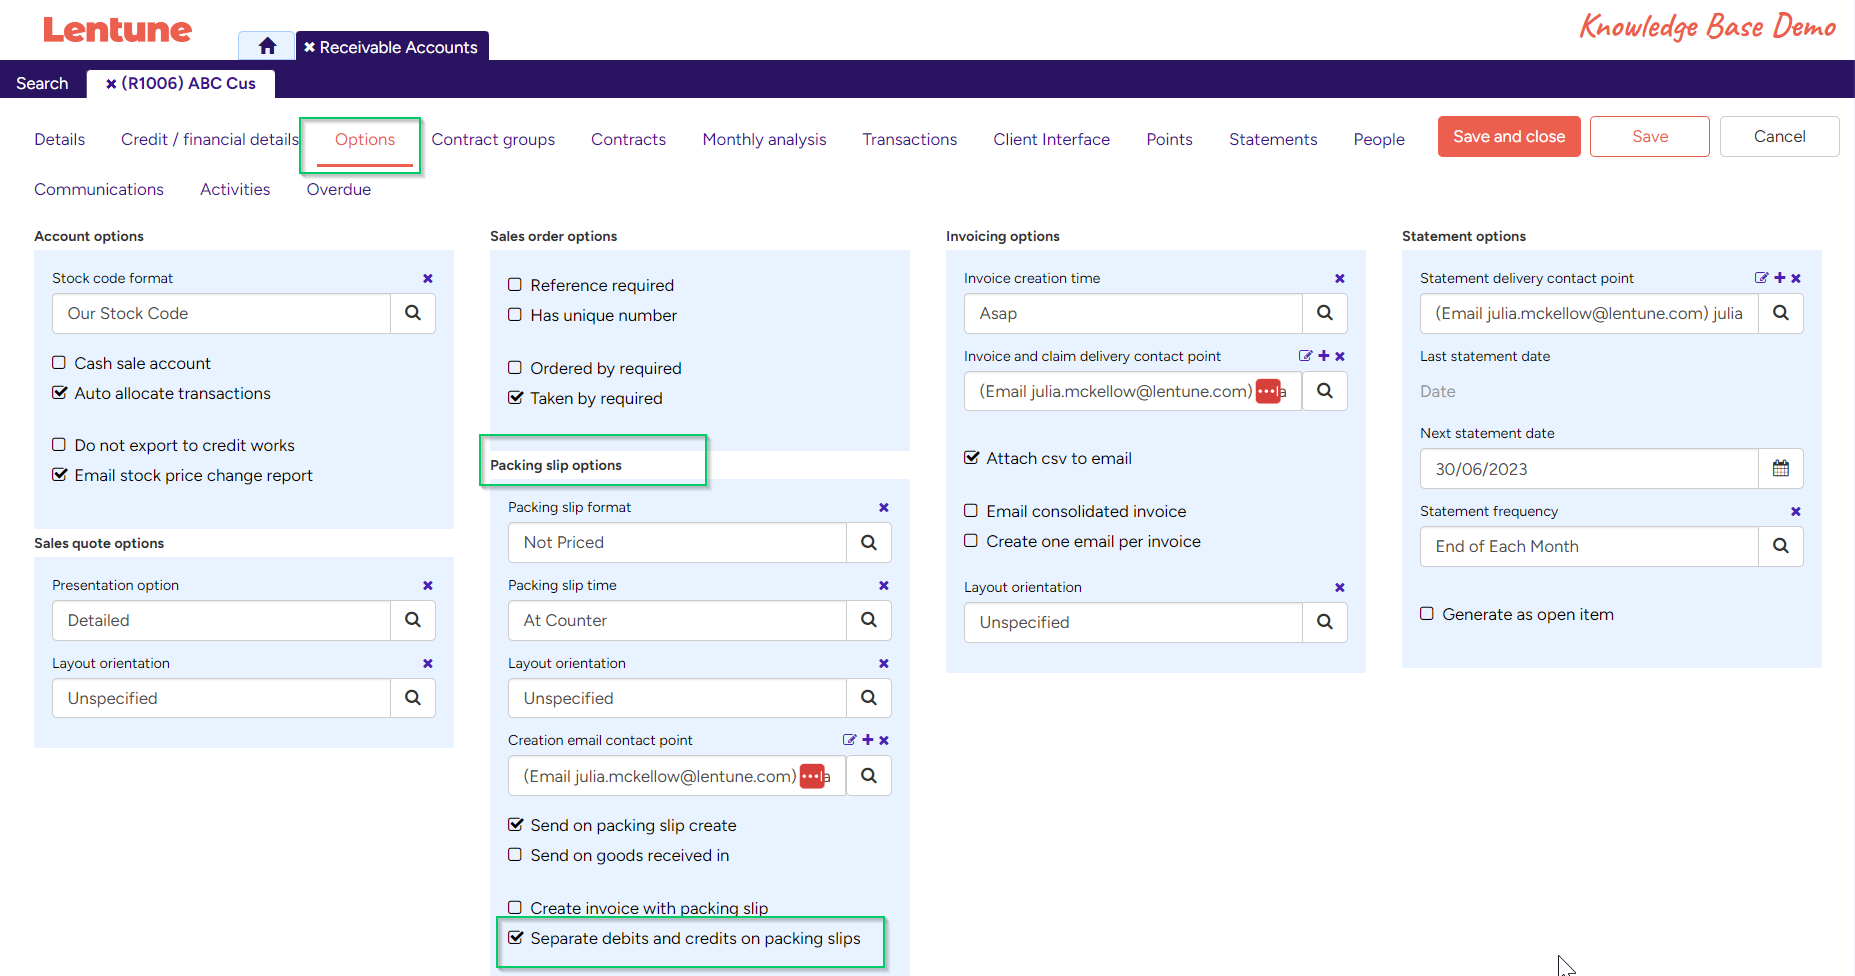Go to the Monthly analysis tab
The height and width of the screenshot is (976, 1855).
(764, 139)
